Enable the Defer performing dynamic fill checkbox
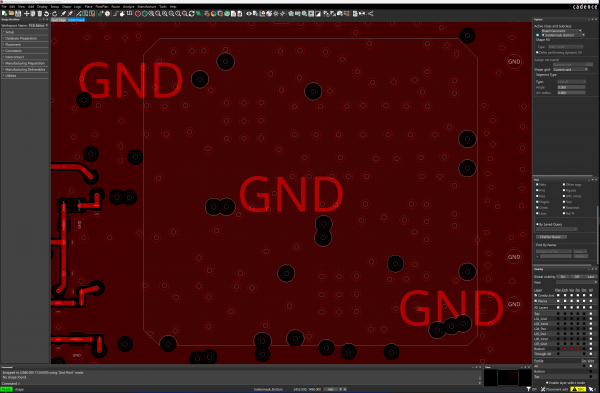This screenshot has width=600, height=393. coord(537,52)
